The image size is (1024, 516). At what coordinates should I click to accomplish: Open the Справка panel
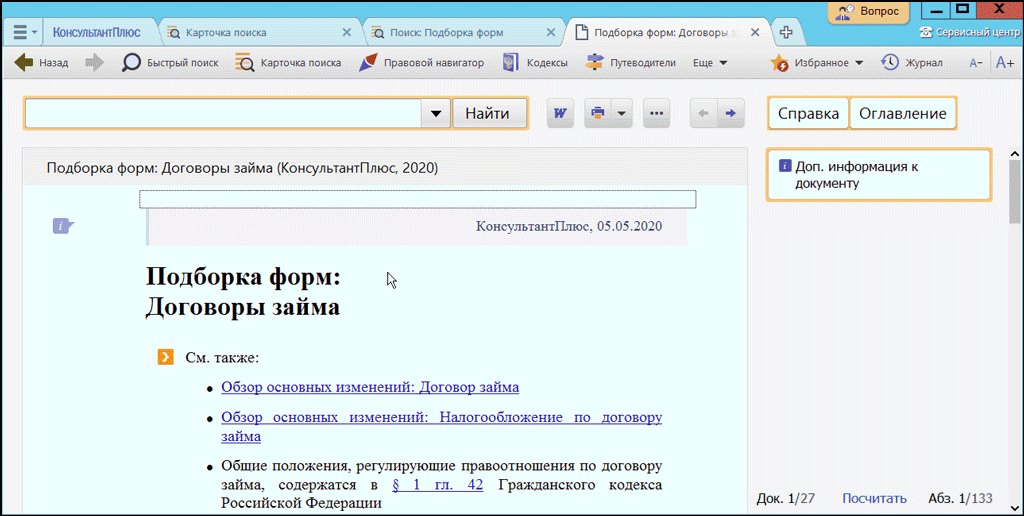pos(808,114)
